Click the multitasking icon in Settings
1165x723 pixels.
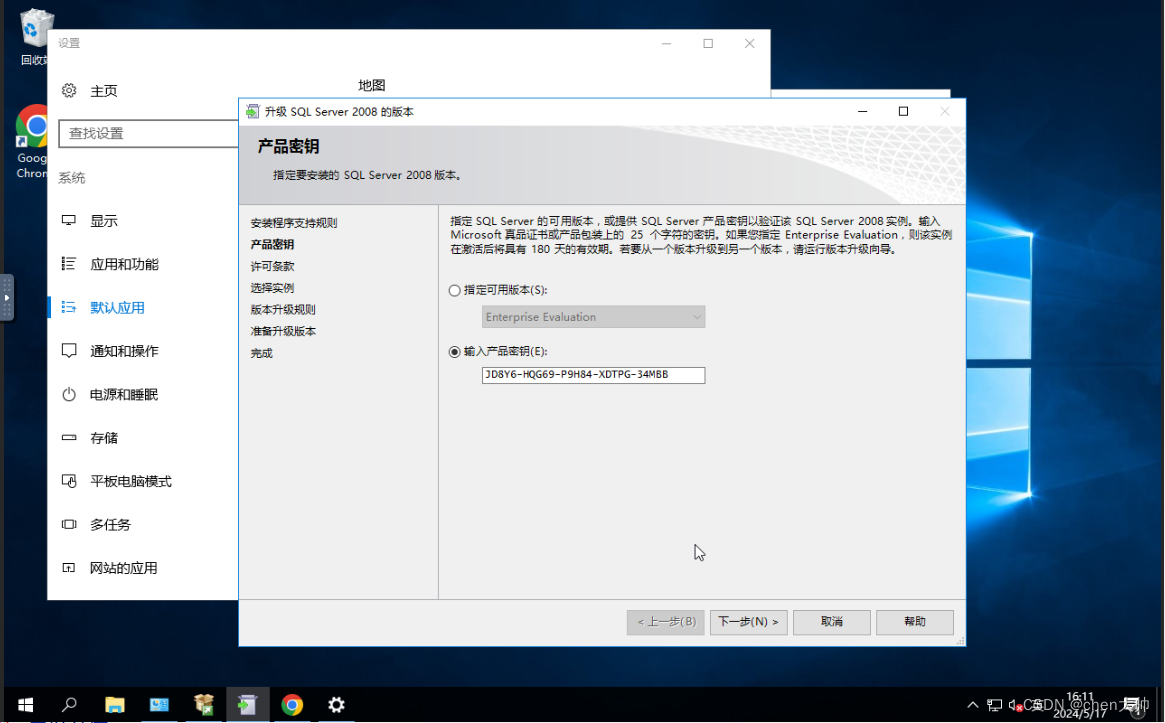point(69,525)
